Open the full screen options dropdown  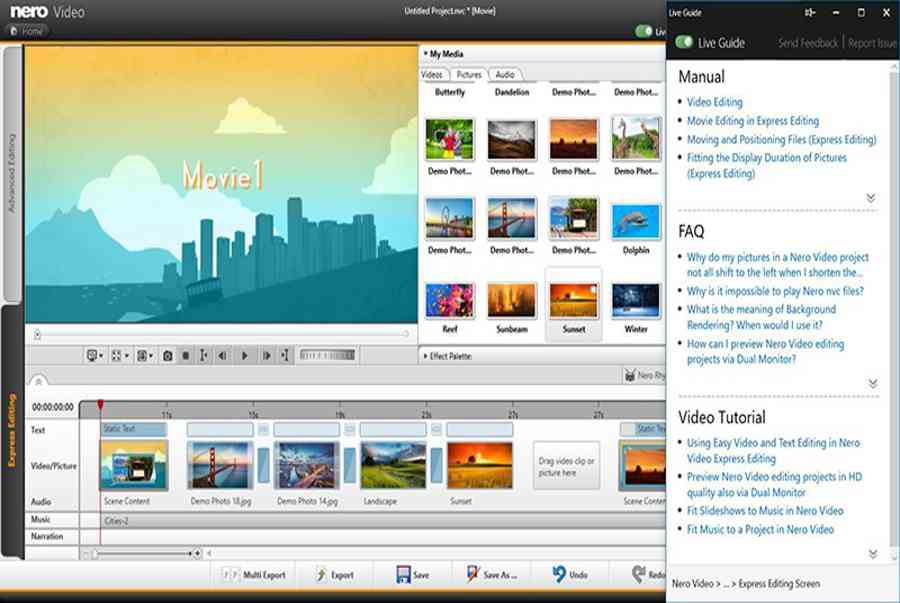tap(119, 356)
